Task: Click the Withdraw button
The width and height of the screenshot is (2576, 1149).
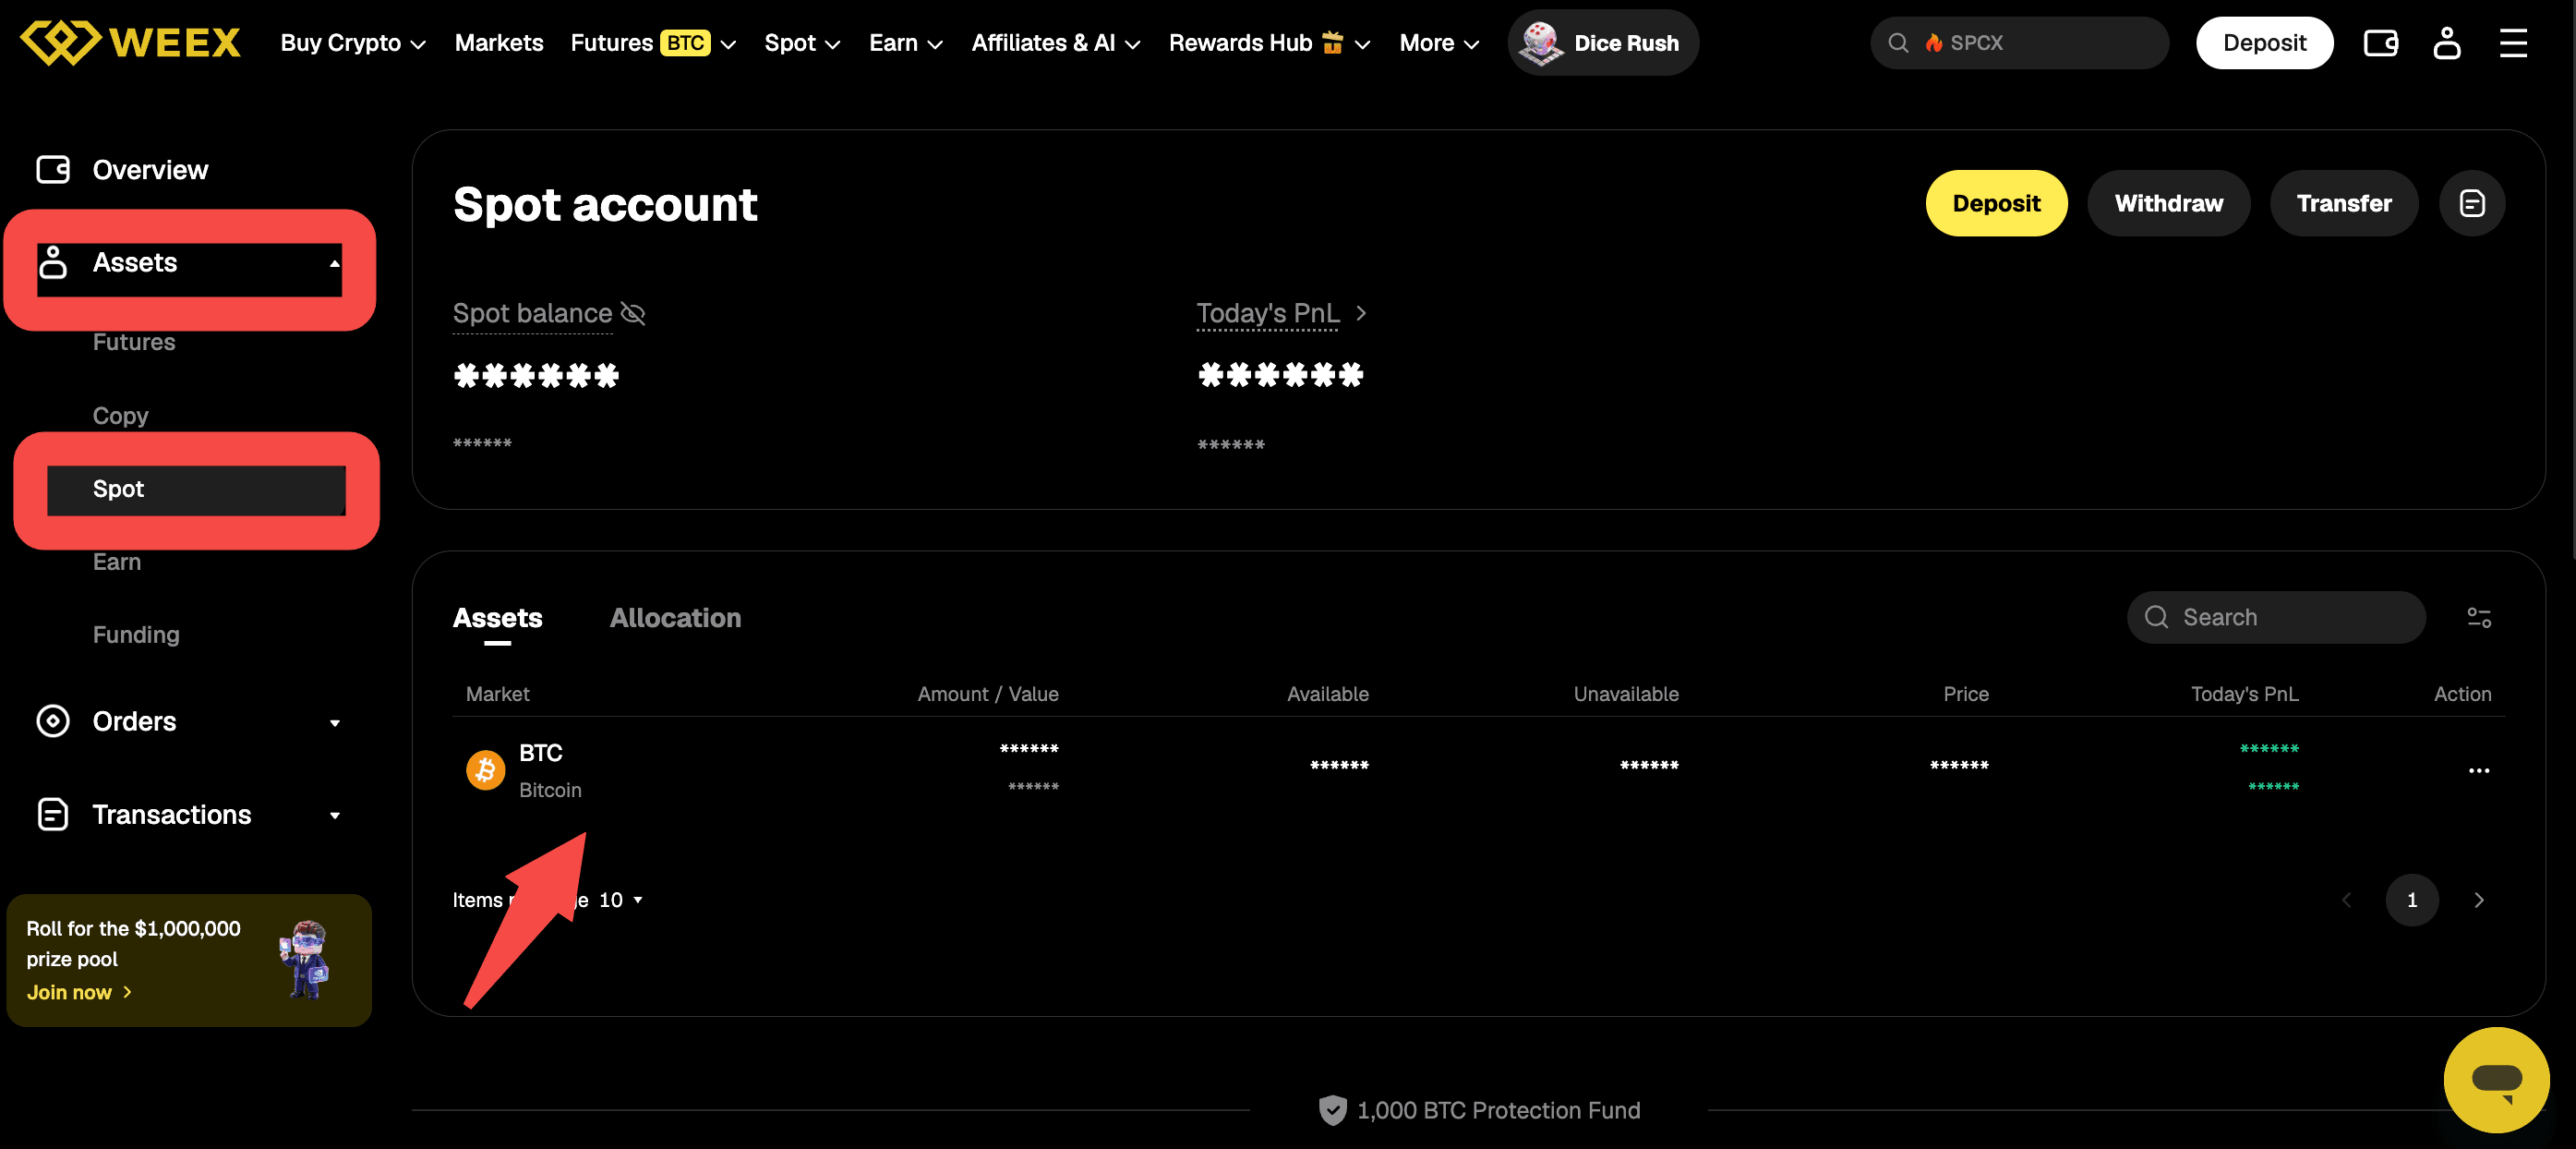Action: 2168,203
